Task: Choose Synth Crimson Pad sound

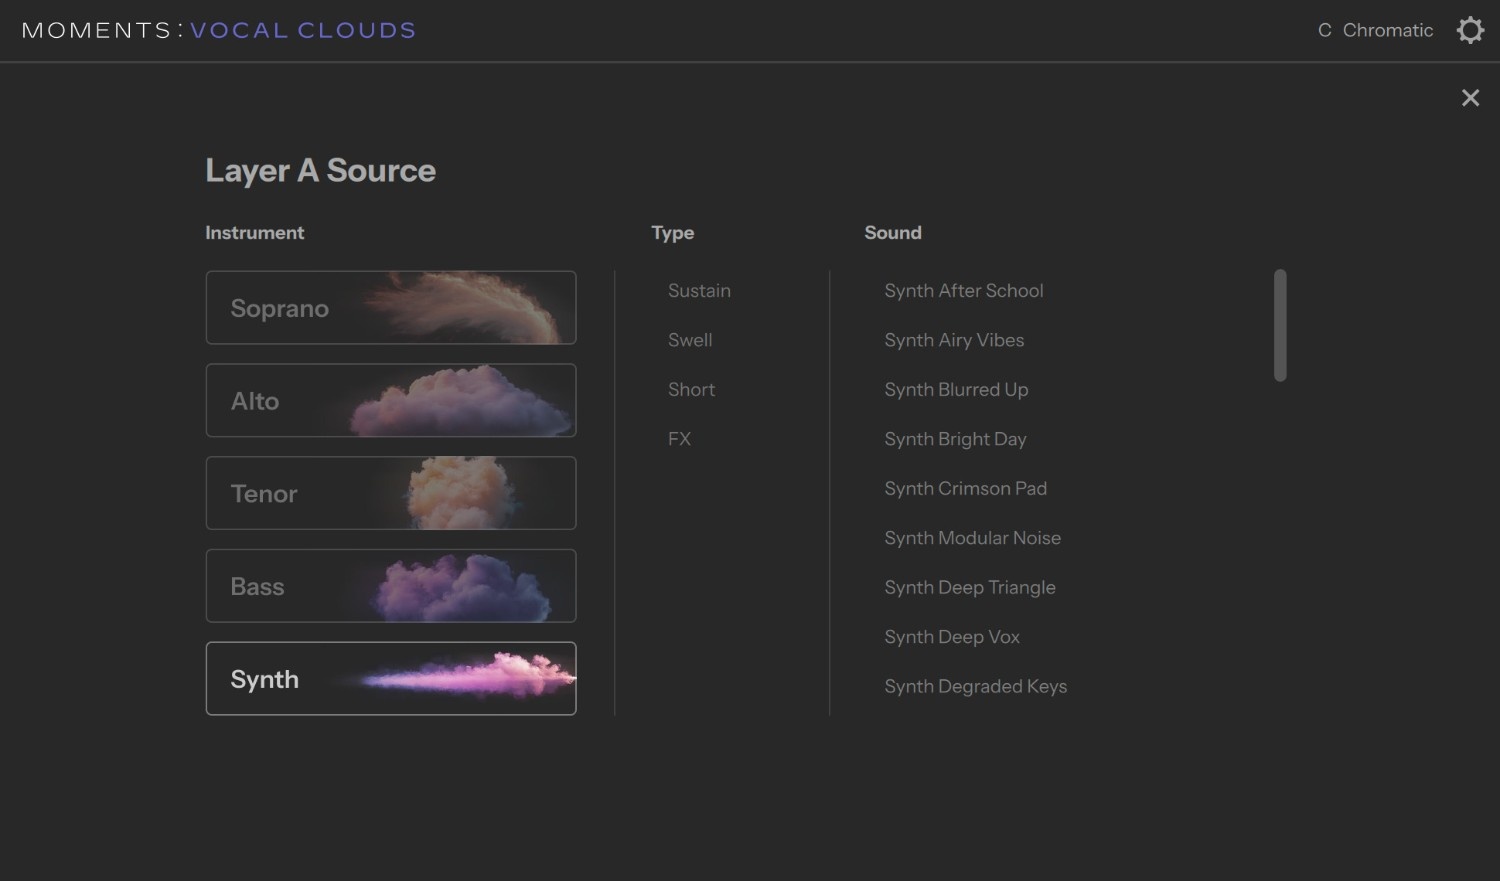Action: click(x=965, y=488)
